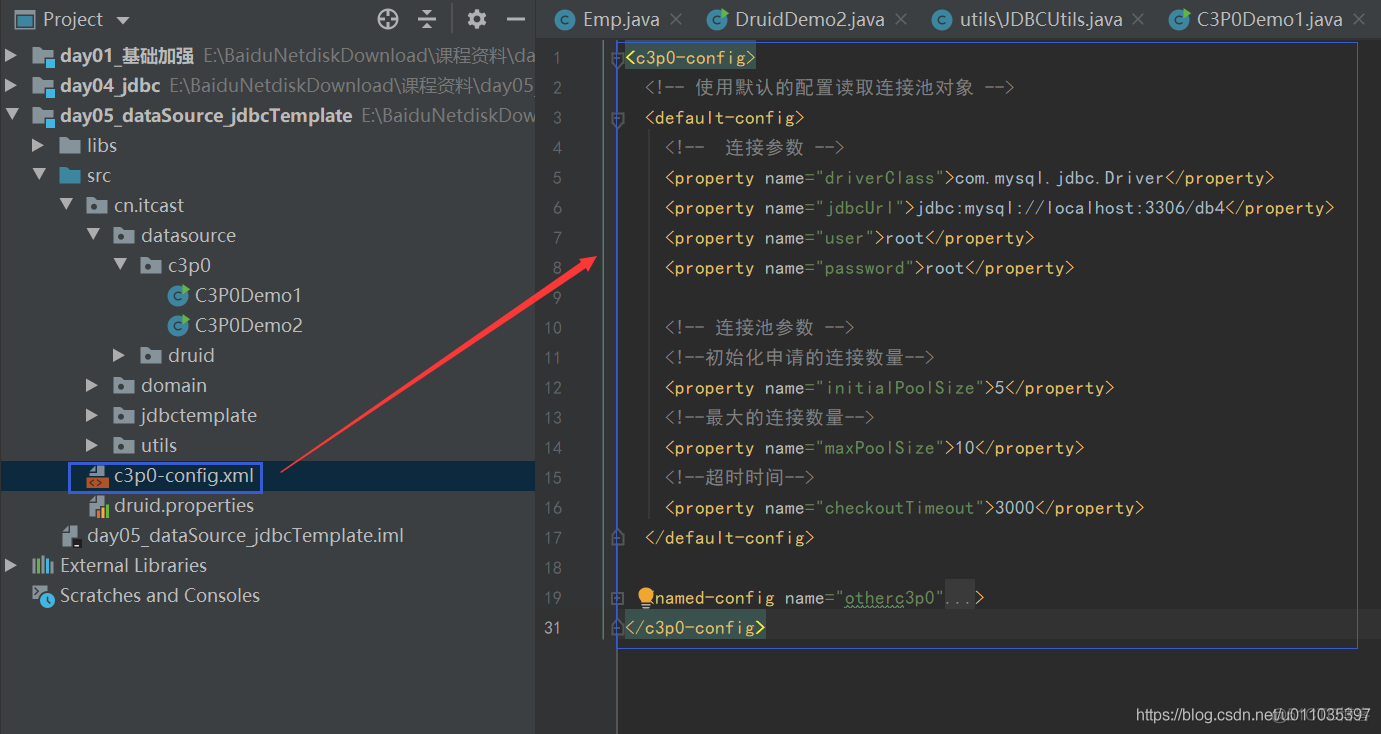Click 'initialPoolSize' attribute value

coord(899,388)
